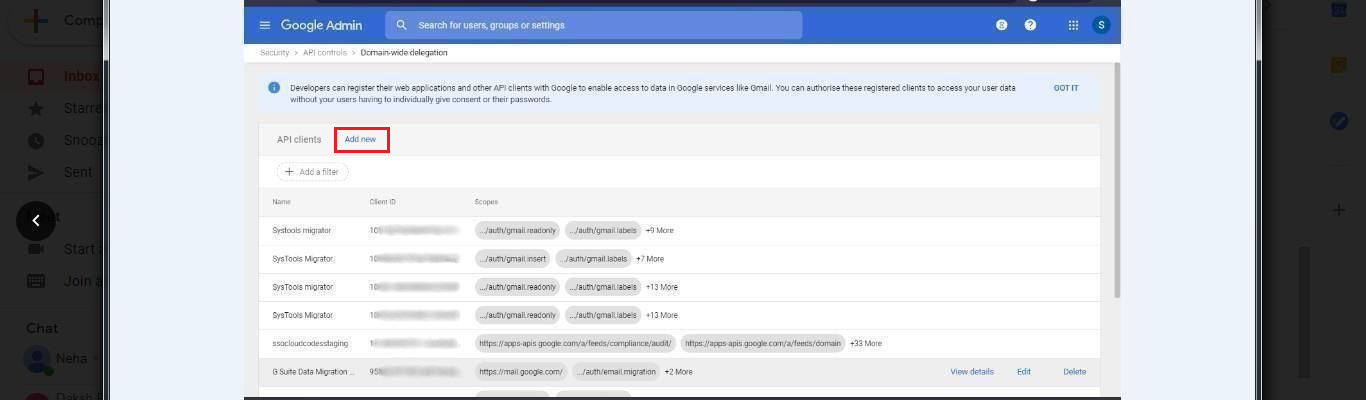Image resolution: width=1366 pixels, height=400 pixels.
Task: Dismiss the banner with GOT IT
Action: click(1066, 88)
